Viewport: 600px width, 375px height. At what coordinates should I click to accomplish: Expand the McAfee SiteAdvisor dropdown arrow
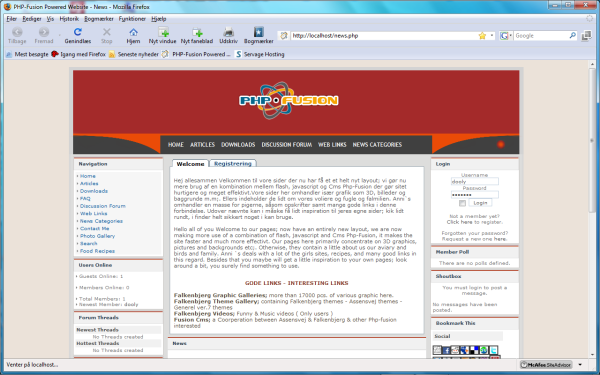[x=580, y=365]
